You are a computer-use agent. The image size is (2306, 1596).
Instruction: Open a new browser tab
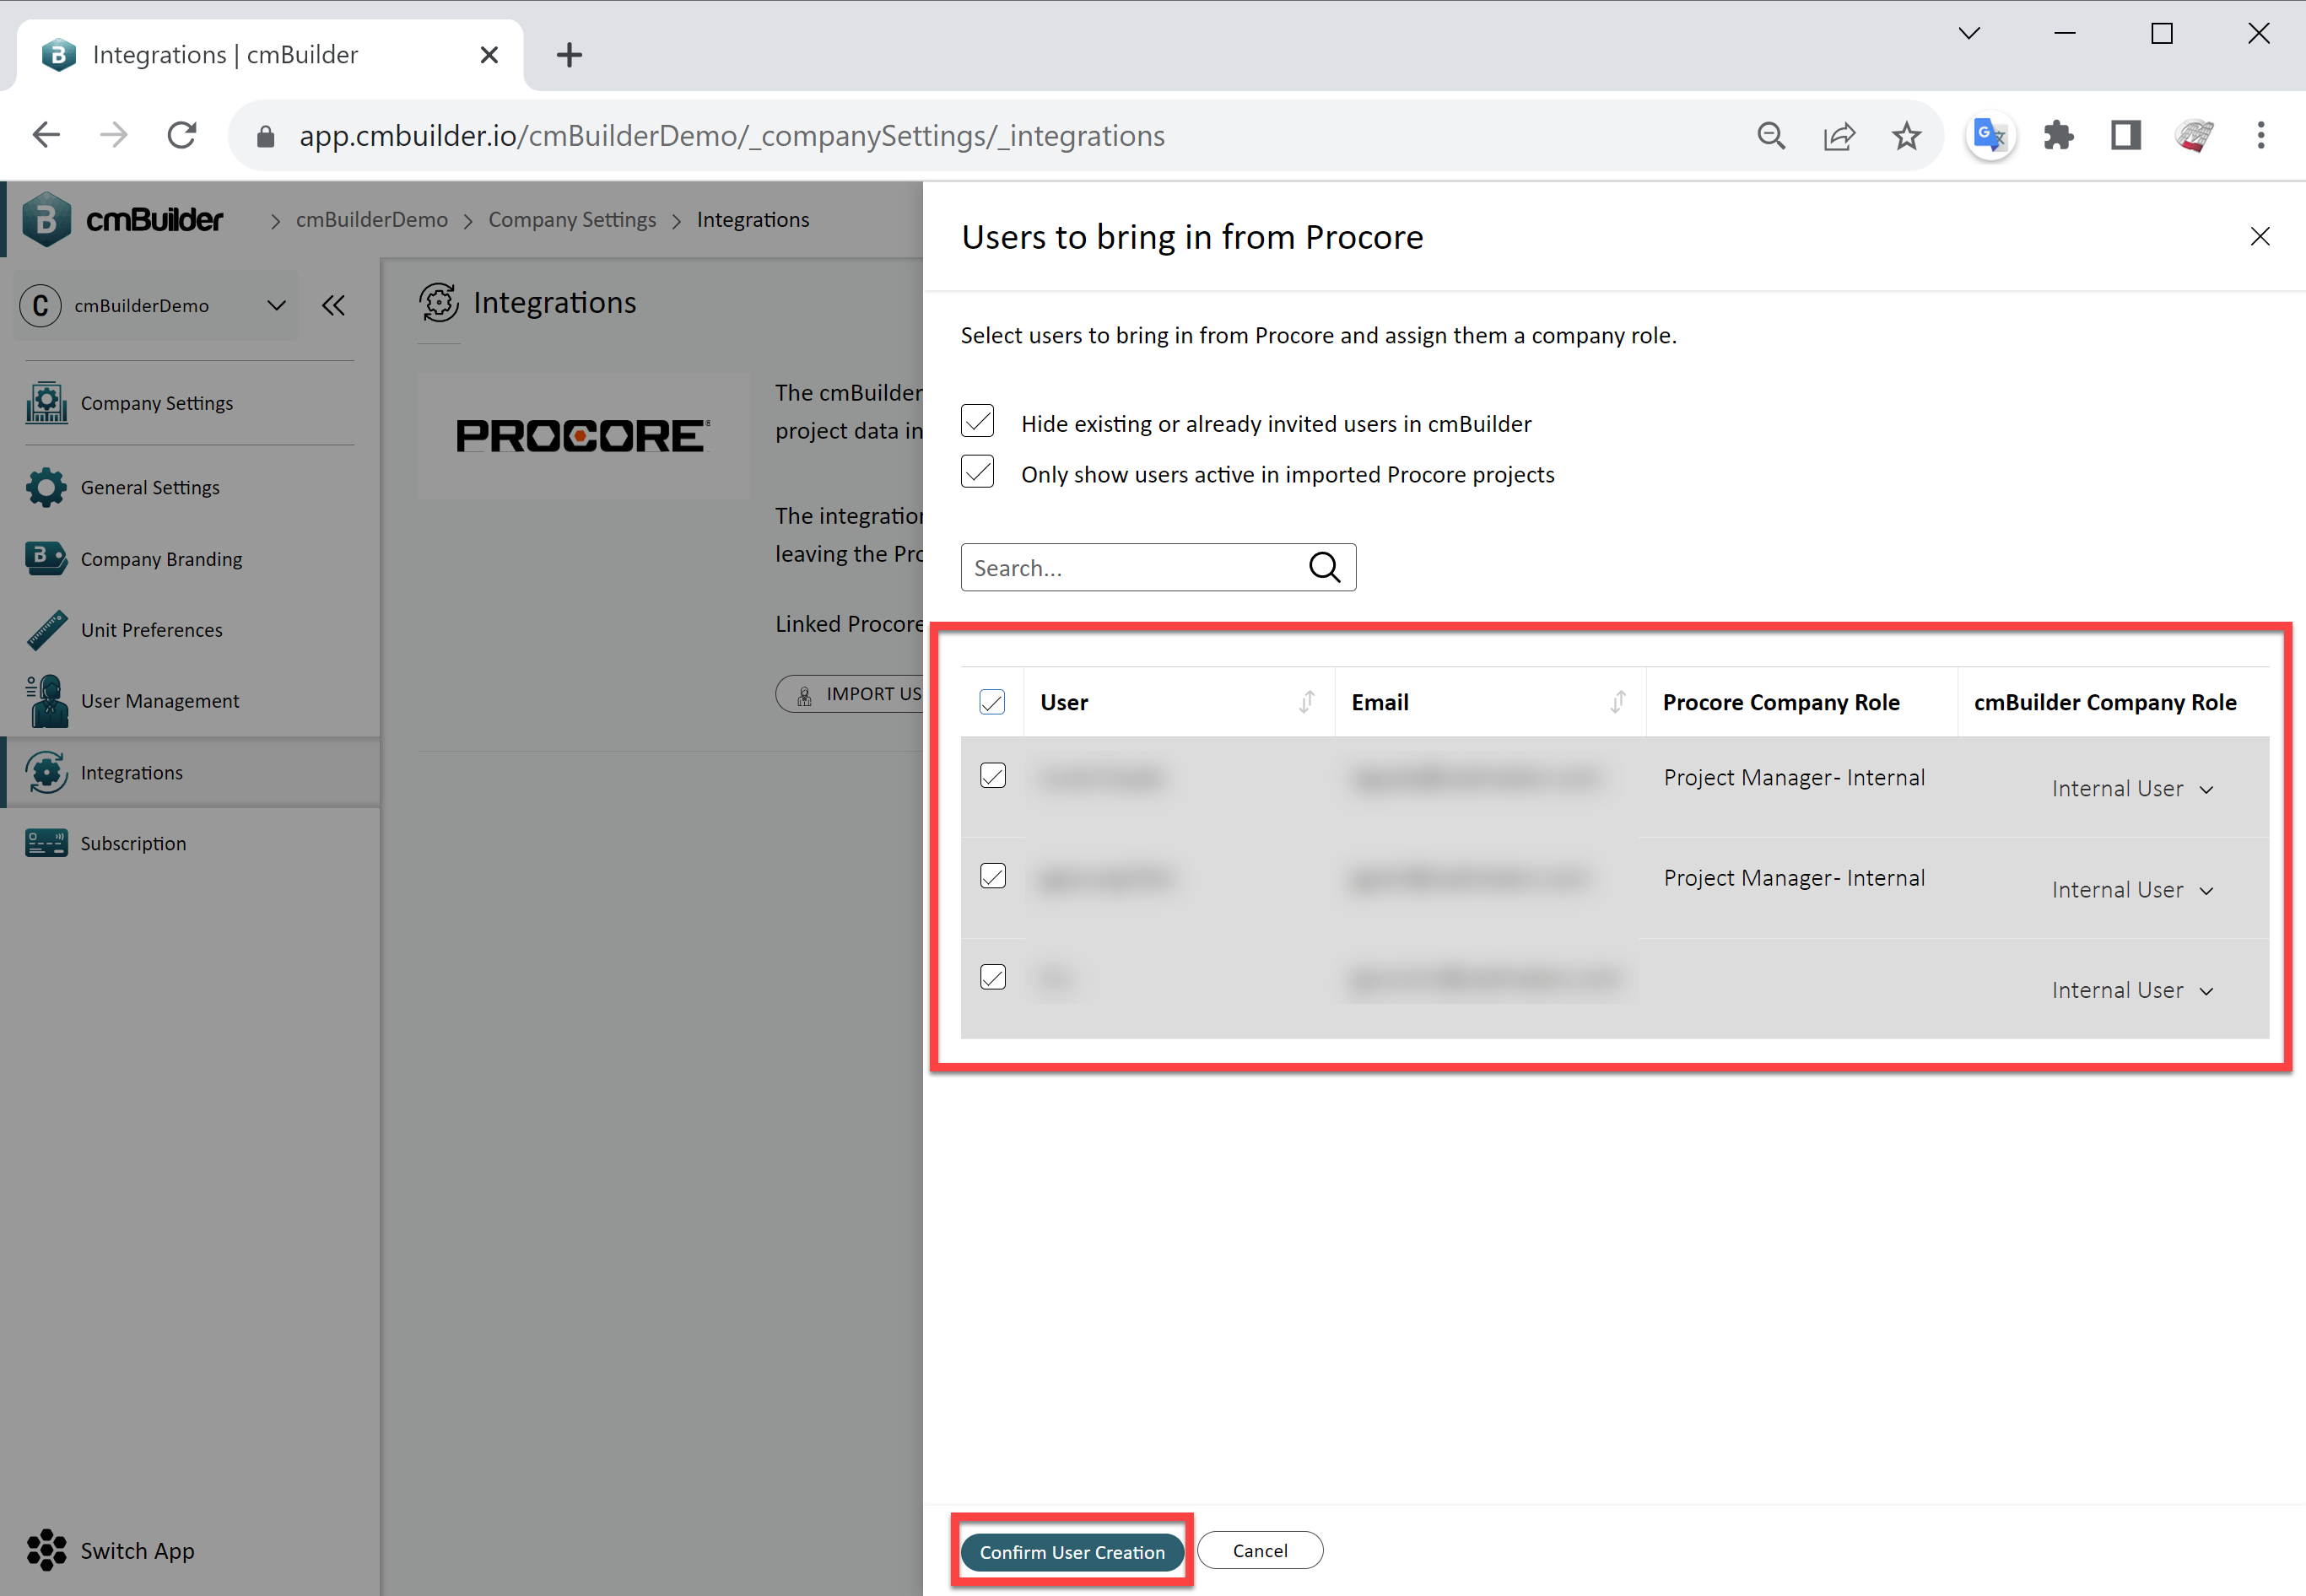[x=569, y=55]
